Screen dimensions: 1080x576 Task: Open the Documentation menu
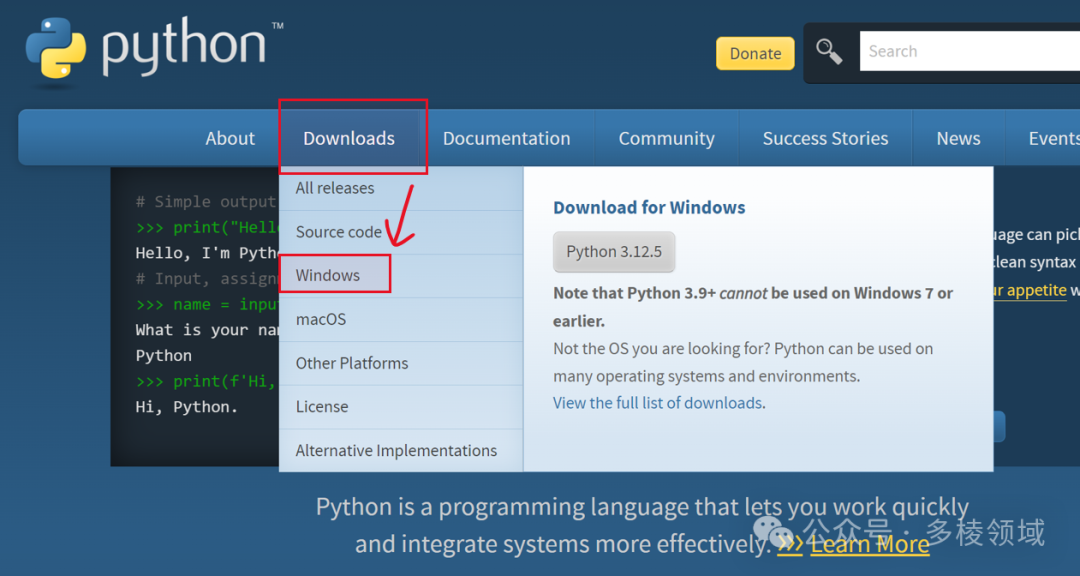click(506, 138)
